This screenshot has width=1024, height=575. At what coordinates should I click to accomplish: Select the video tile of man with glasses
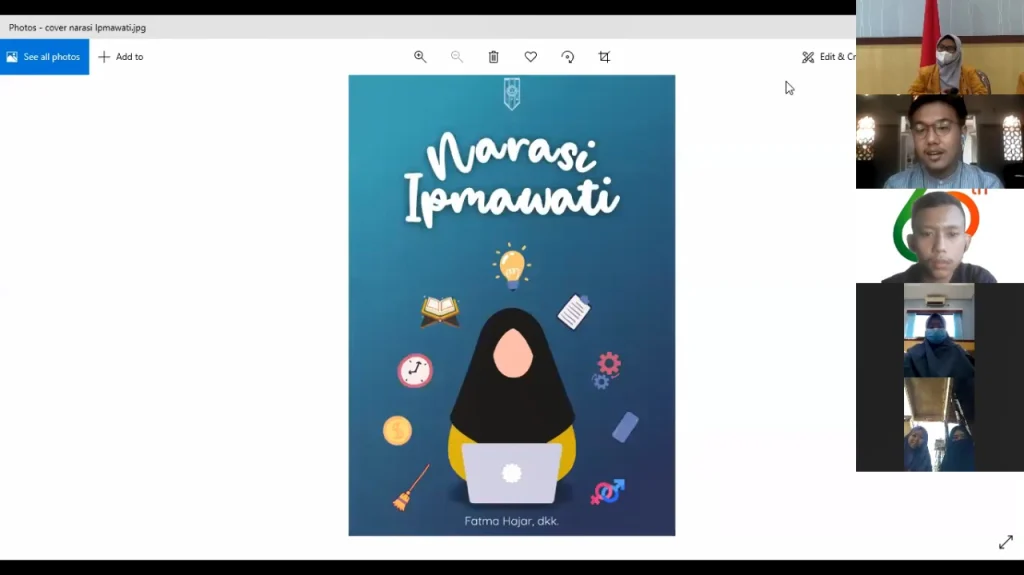click(x=940, y=141)
